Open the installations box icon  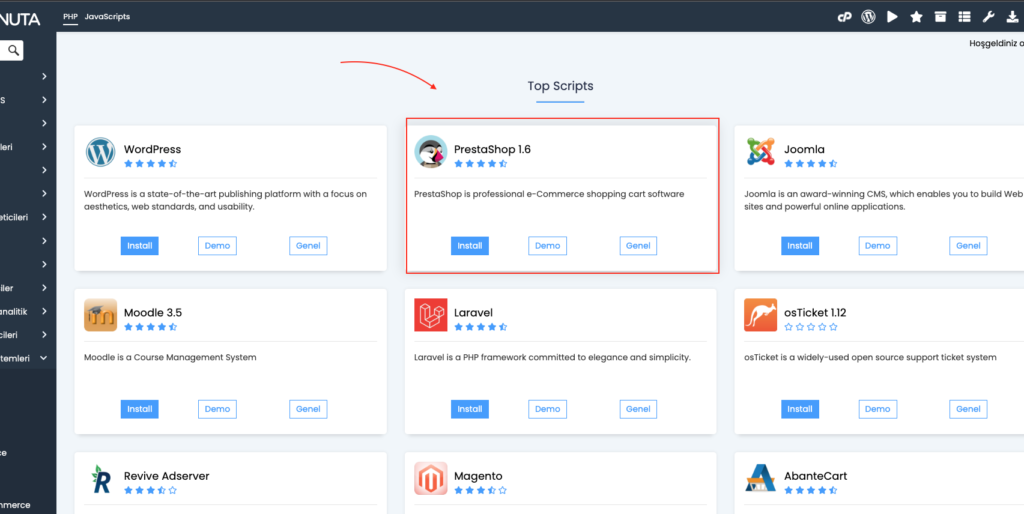click(940, 17)
